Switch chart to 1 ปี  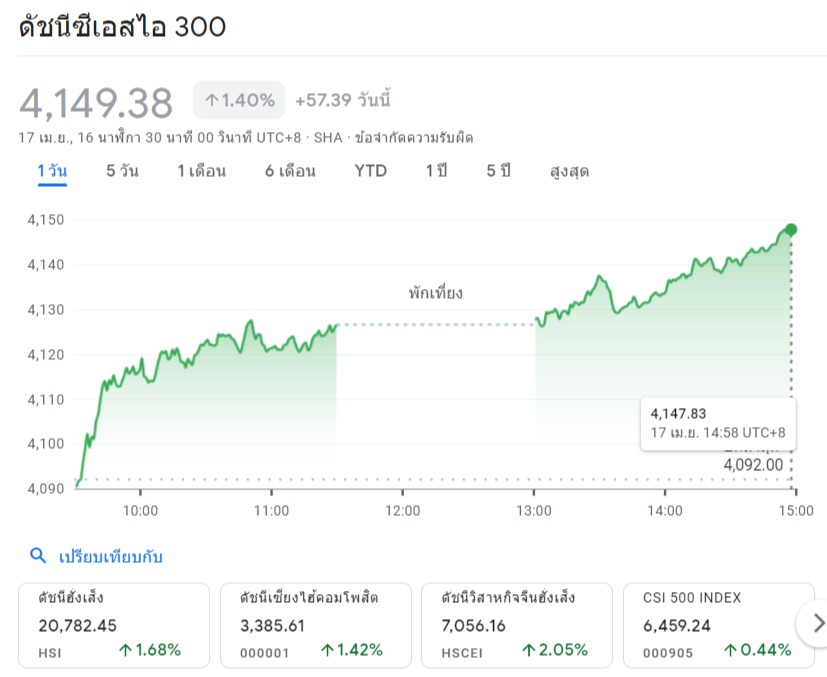[x=436, y=171]
